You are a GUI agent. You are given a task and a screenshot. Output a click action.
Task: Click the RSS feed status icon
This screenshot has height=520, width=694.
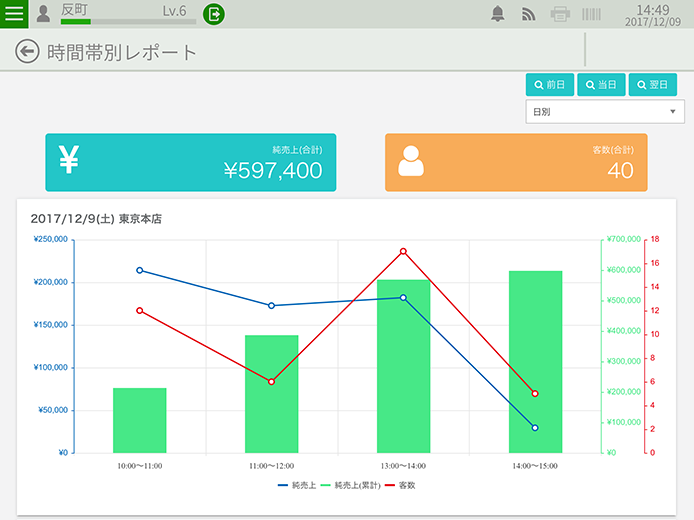[529, 14]
